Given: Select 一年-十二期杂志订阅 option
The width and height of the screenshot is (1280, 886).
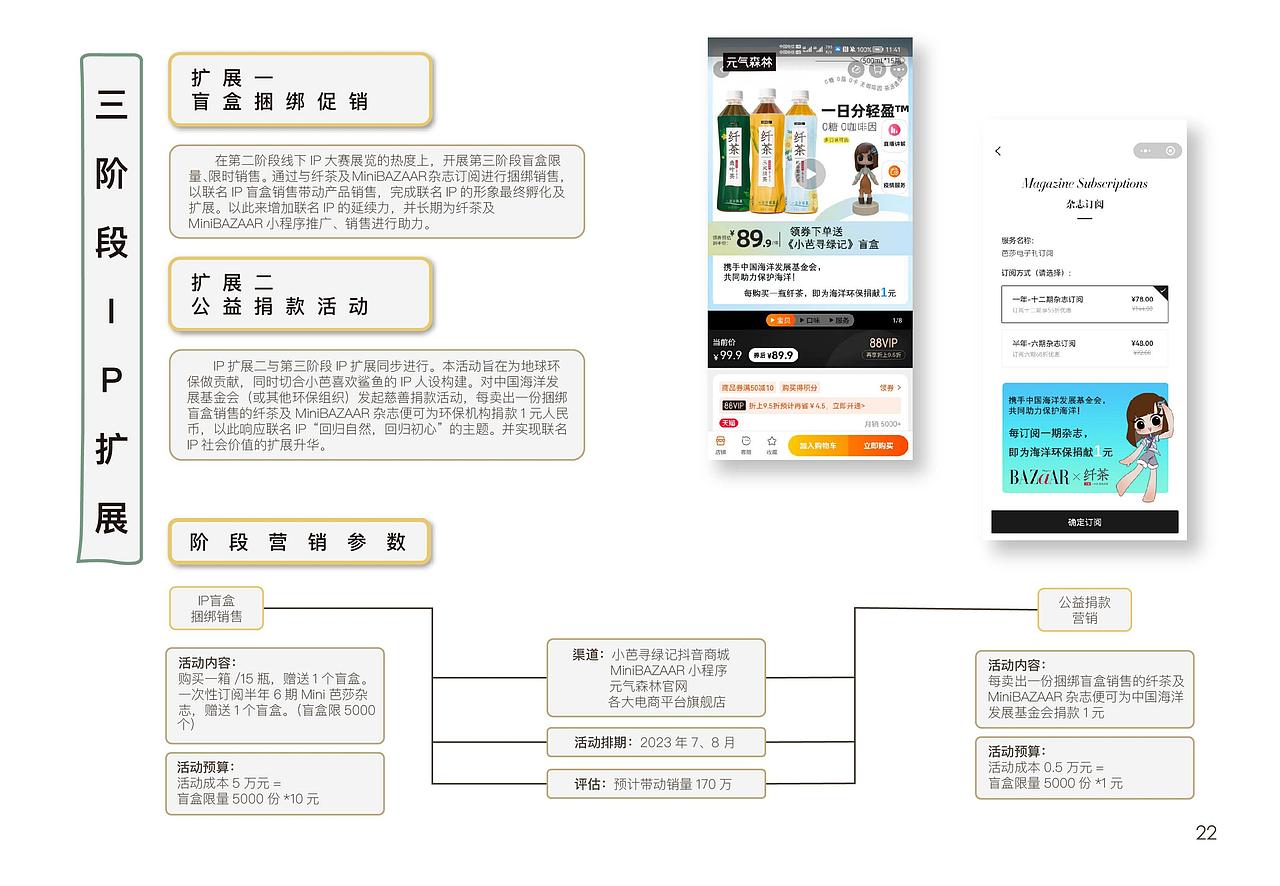Looking at the screenshot, I should pos(1084,304).
